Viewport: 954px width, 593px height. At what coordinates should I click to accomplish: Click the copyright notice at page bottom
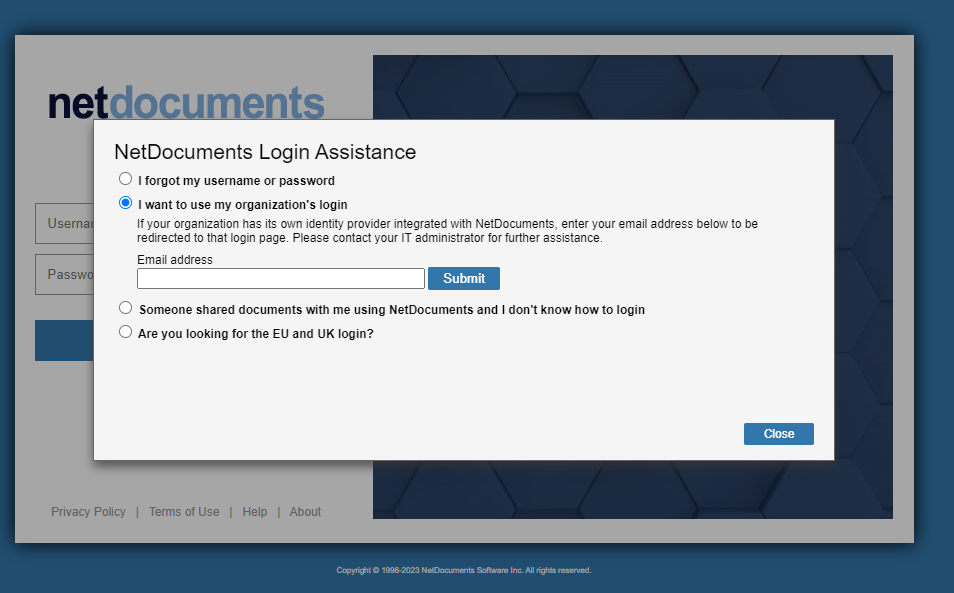coord(464,570)
